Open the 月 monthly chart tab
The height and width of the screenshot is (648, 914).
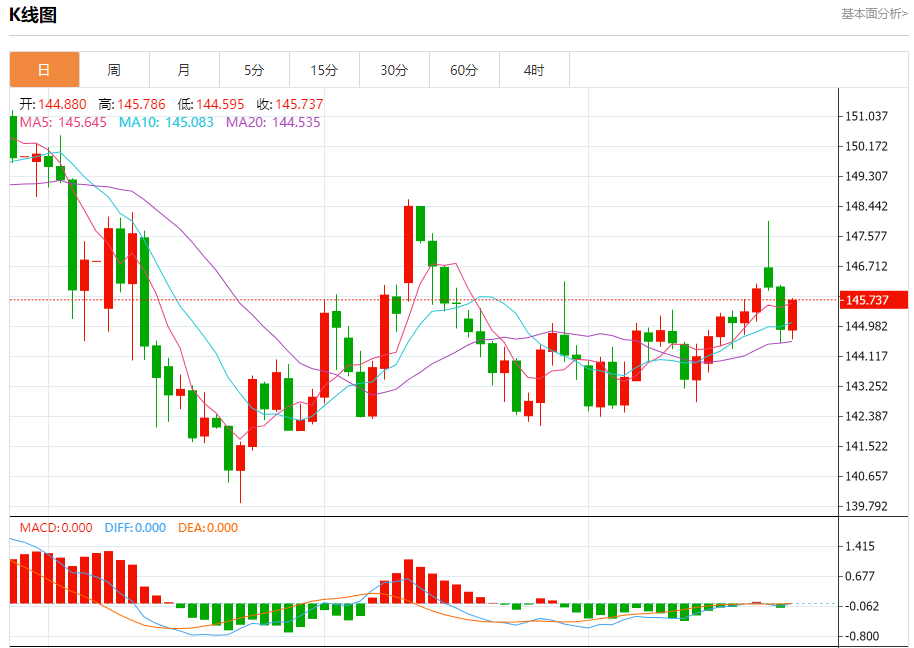click(x=184, y=70)
